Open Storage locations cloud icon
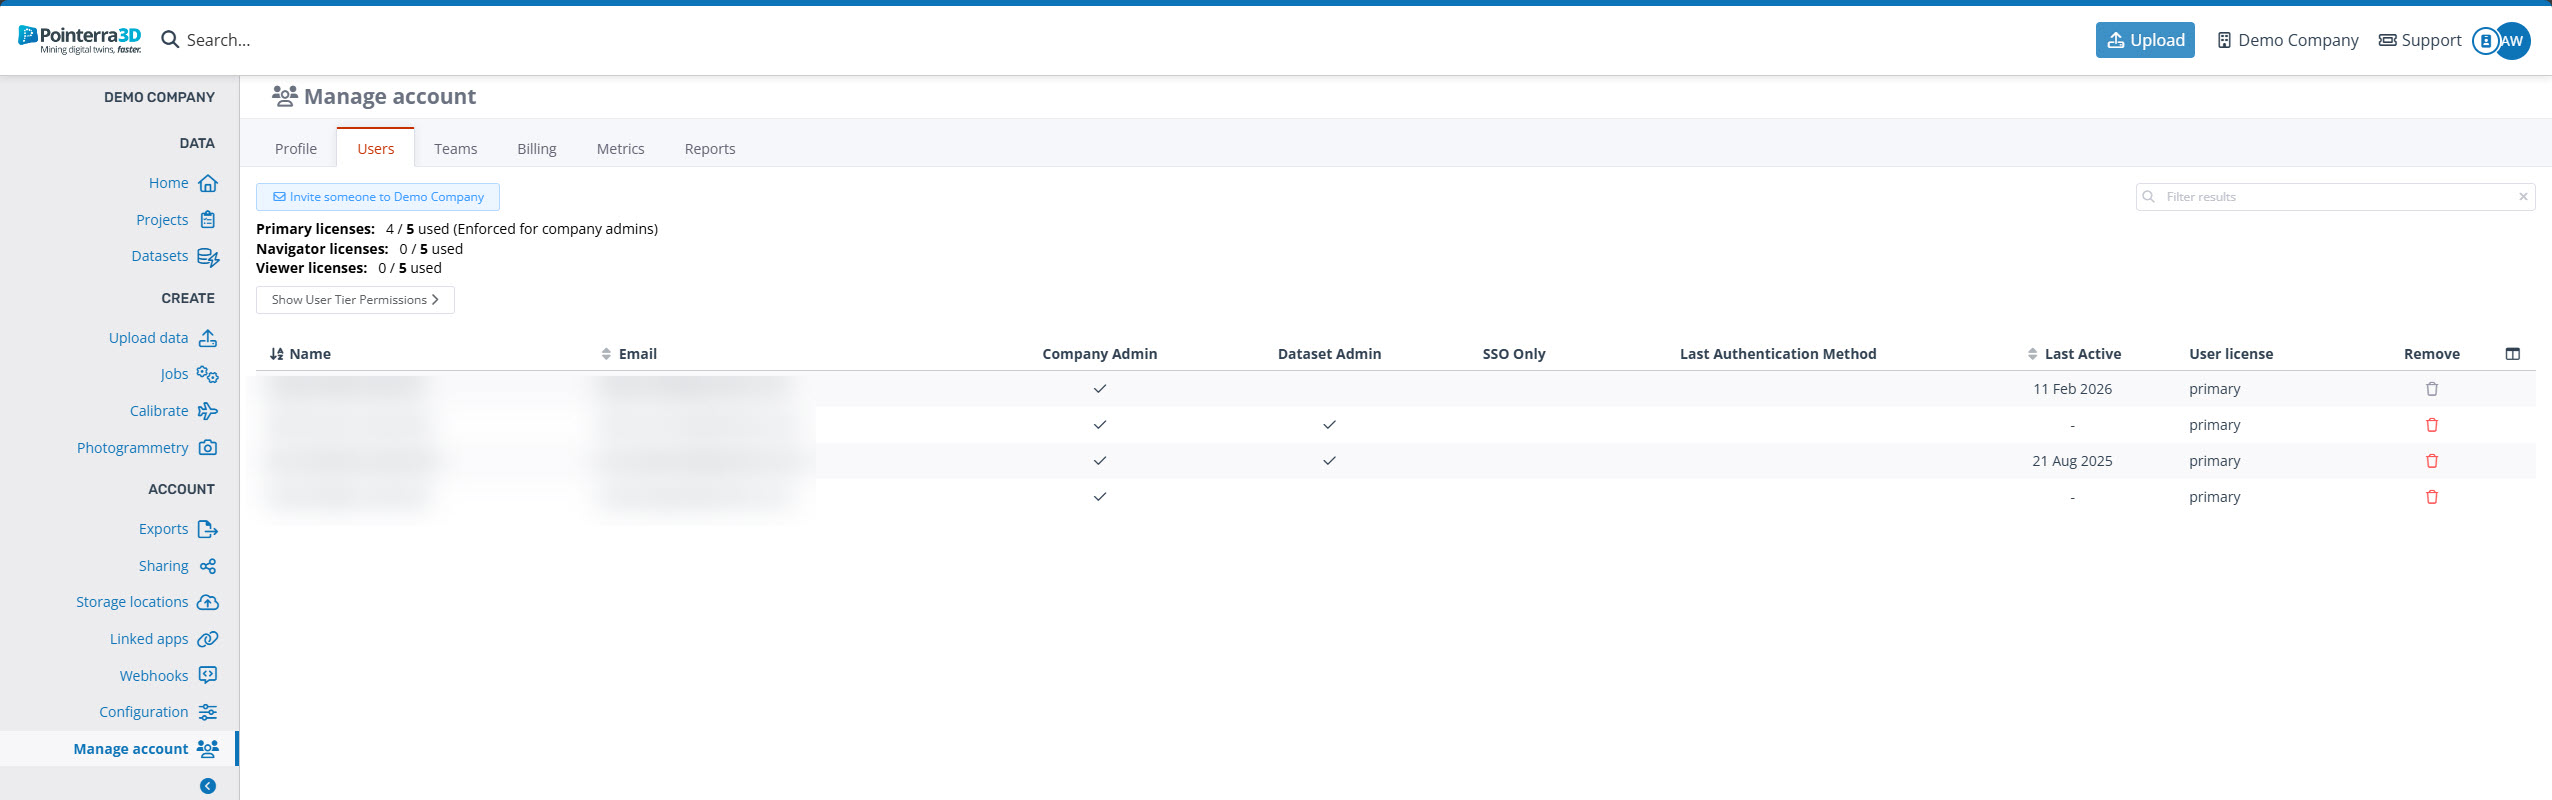This screenshot has width=2552, height=800. [208, 602]
